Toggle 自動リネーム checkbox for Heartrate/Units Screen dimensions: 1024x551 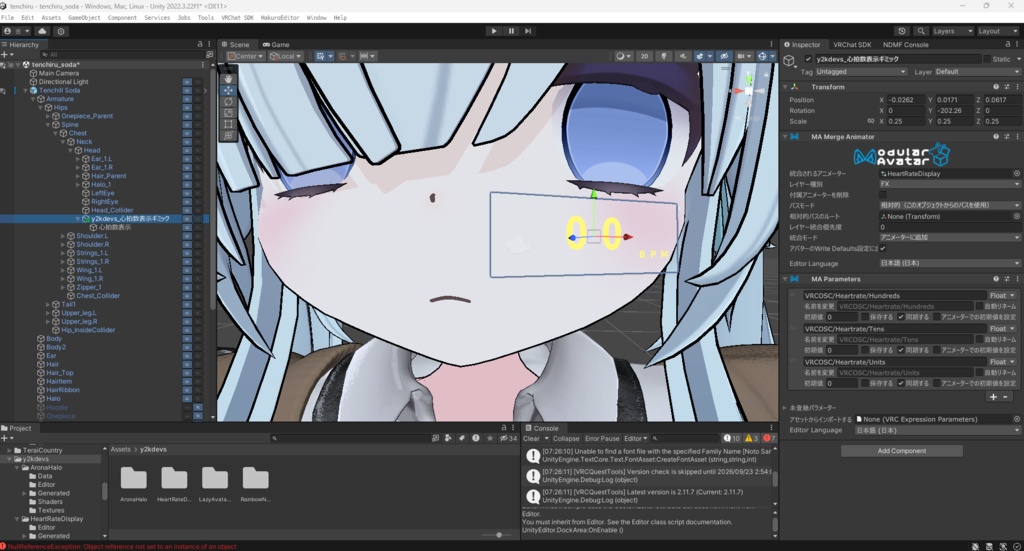[x=979, y=373]
